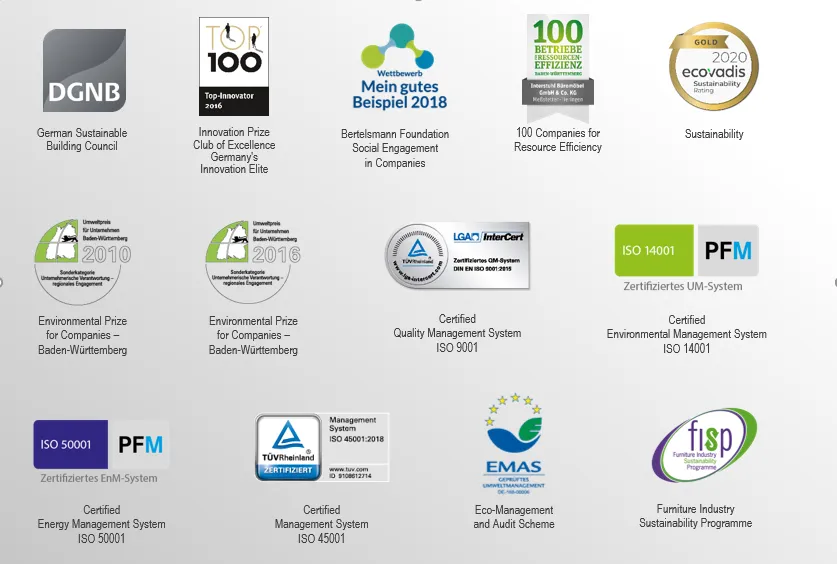
Task: Click the Sustainability caption under ecovadis
Action: point(714,134)
